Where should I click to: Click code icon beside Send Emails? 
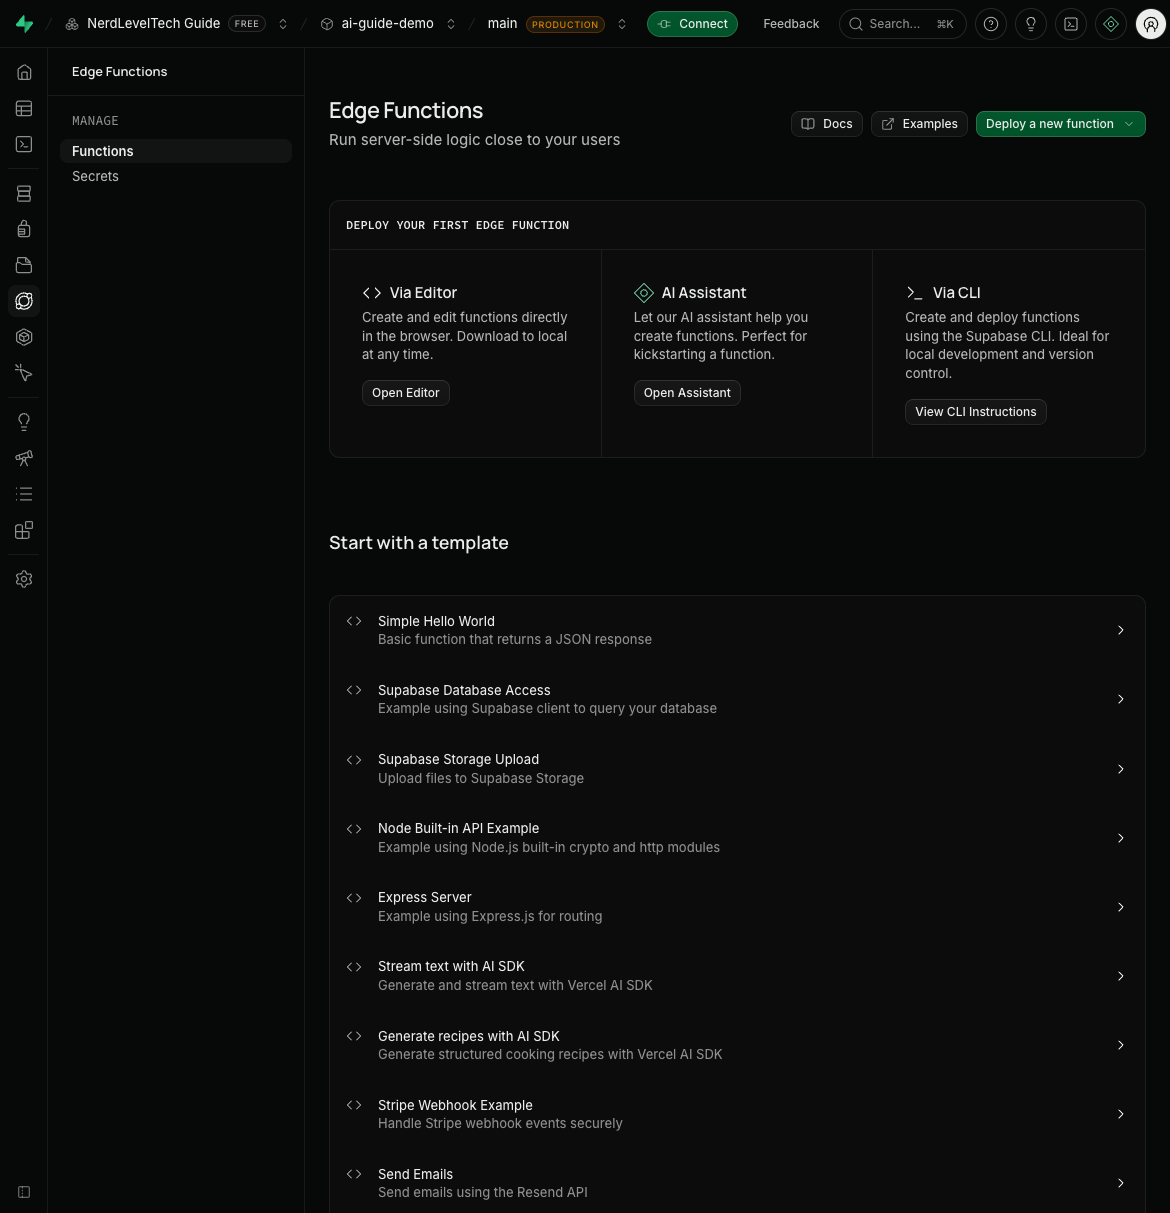click(354, 1174)
